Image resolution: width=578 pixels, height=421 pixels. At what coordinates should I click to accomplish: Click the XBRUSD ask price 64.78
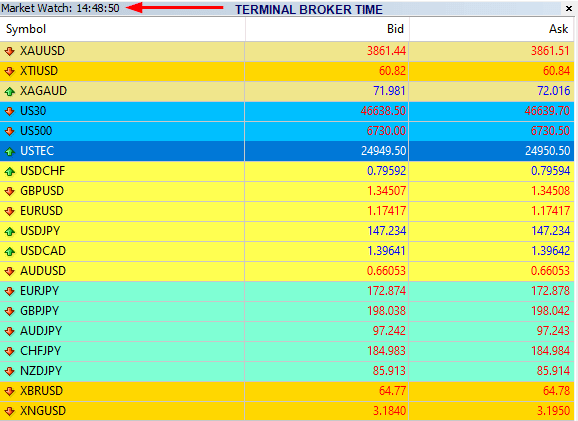pyautogui.click(x=557, y=390)
